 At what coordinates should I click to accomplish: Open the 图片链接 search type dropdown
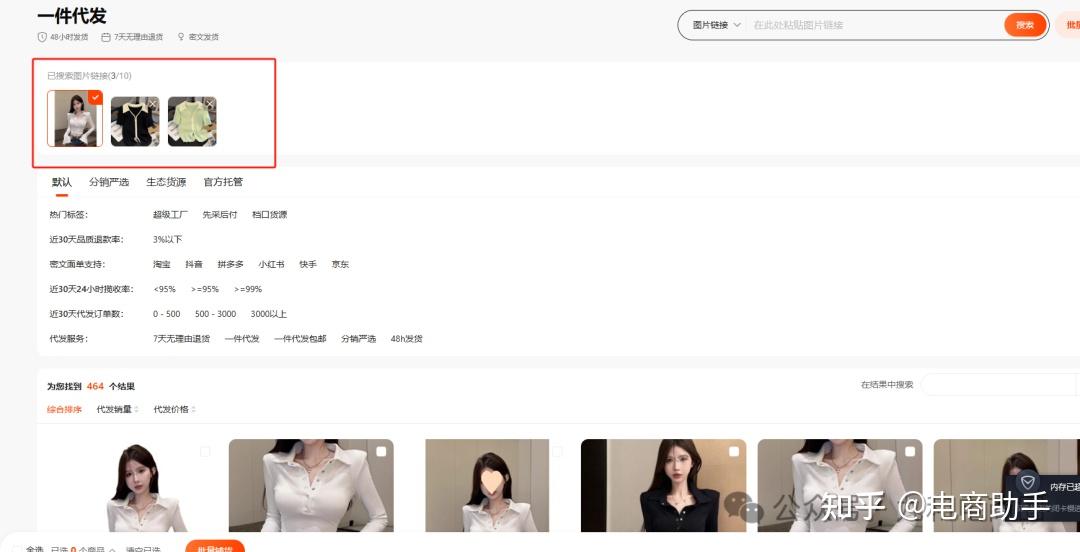[x=716, y=25]
